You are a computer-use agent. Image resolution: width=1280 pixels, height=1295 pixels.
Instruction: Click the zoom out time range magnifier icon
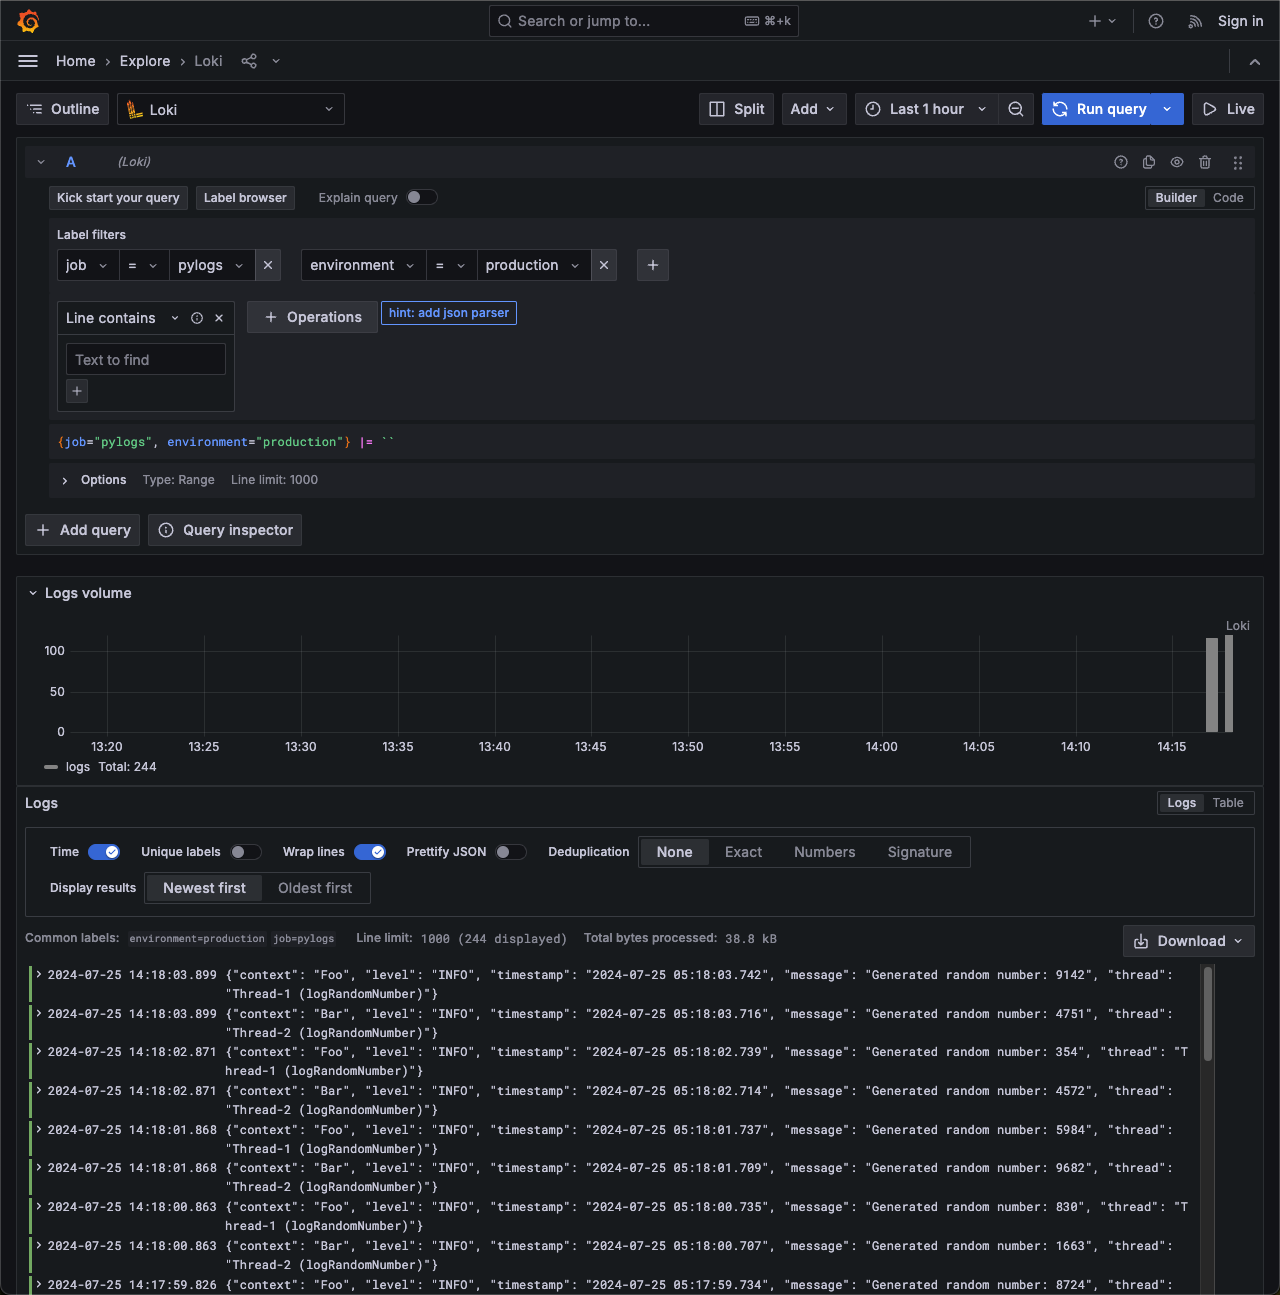click(x=1016, y=109)
